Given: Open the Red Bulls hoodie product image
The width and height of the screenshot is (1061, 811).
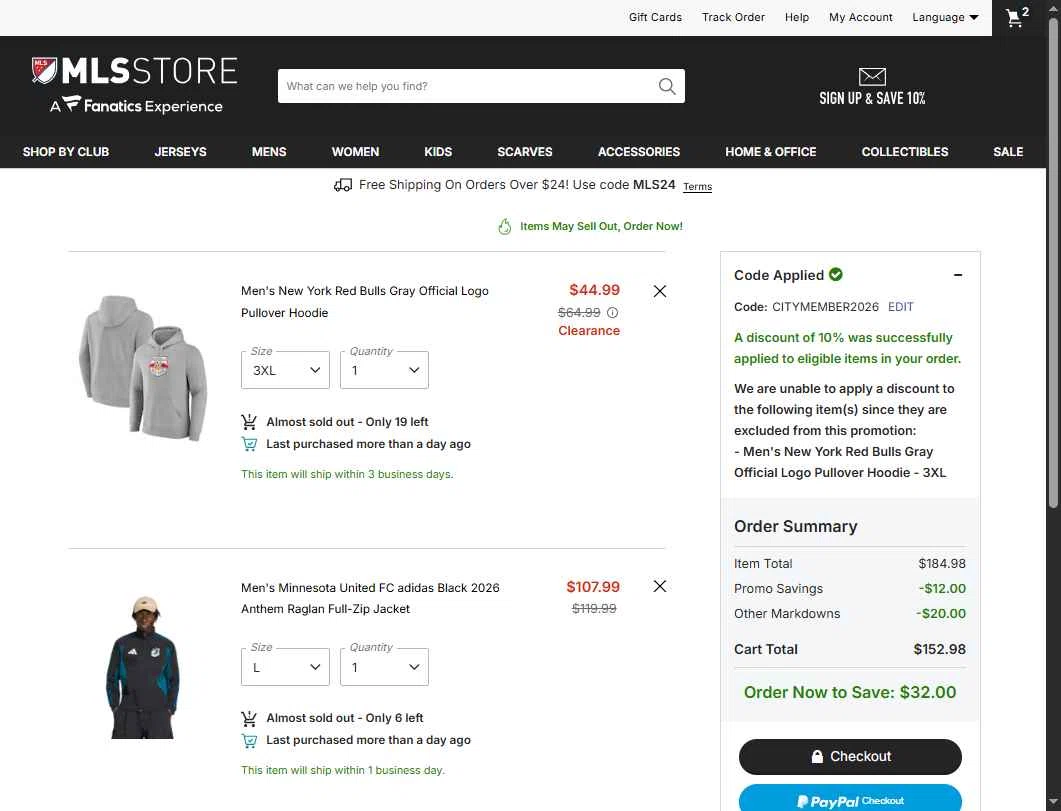Looking at the screenshot, I should tap(143, 369).
